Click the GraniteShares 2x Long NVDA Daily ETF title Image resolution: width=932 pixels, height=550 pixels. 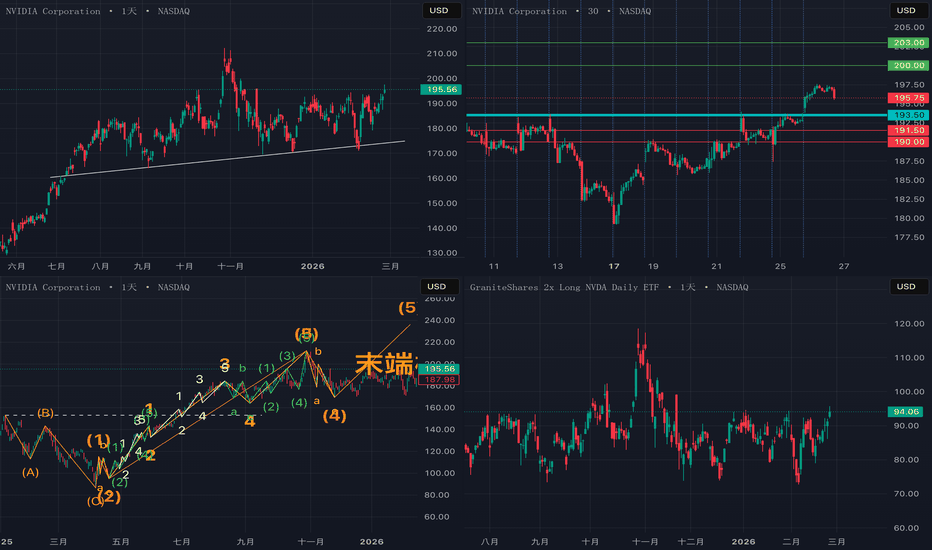click(564, 287)
